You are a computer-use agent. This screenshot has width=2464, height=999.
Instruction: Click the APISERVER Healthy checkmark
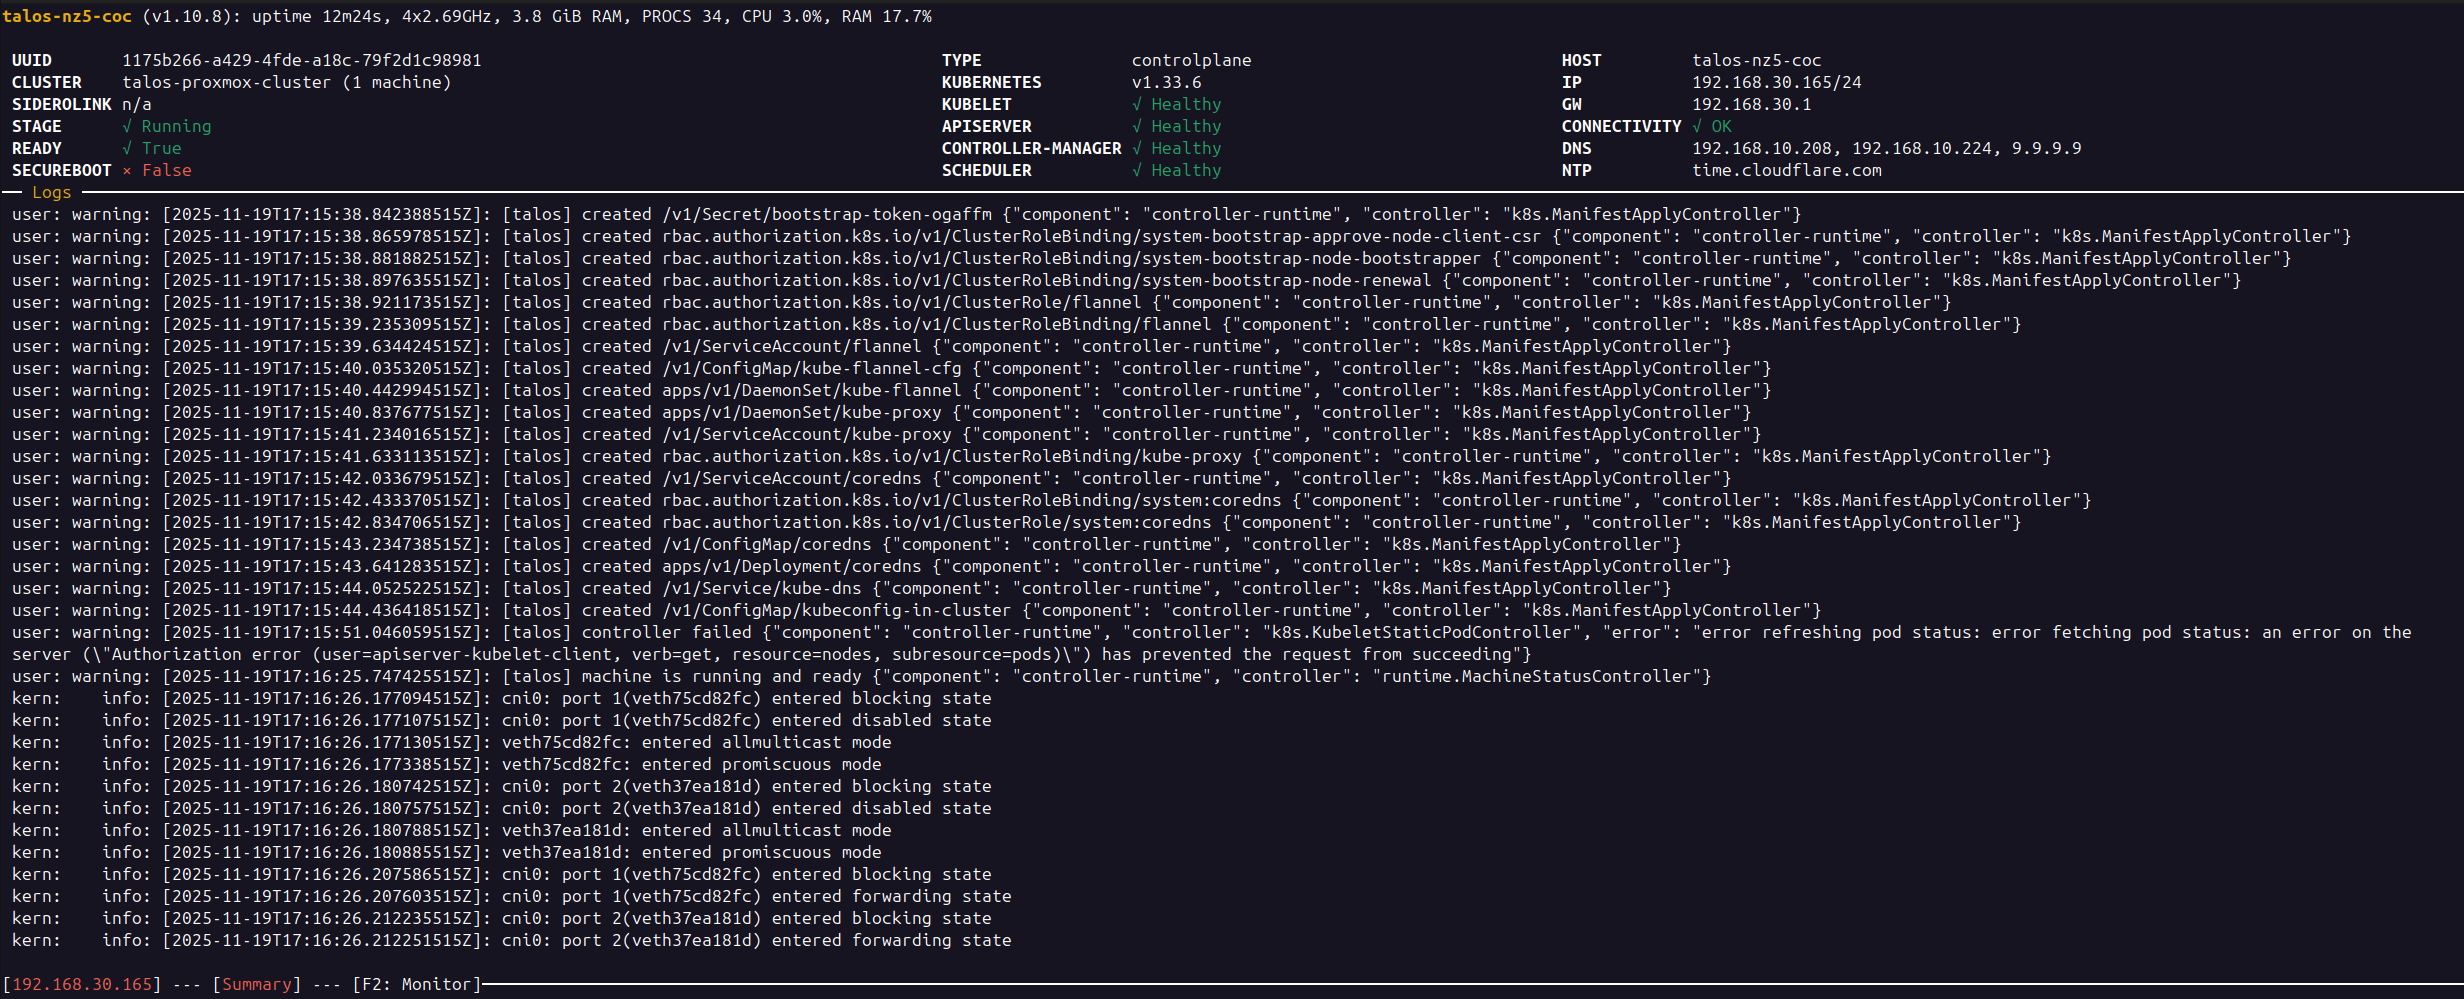(x=1137, y=126)
